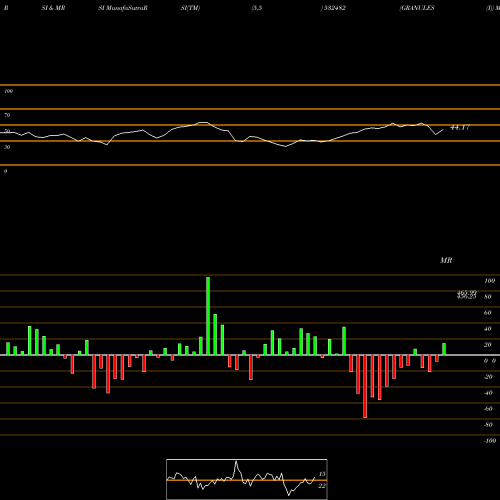Click the -20 label on MR axis
The image size is (500, 500).
[x=488, y=377]
